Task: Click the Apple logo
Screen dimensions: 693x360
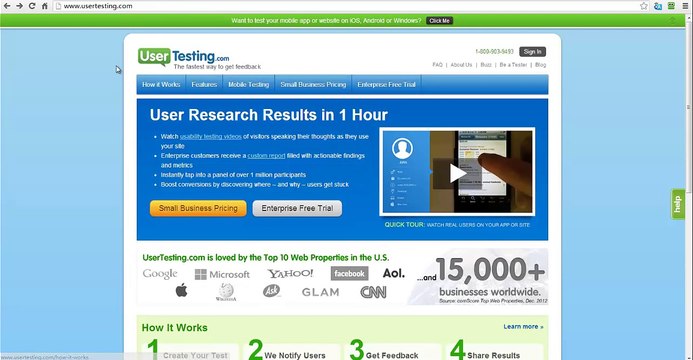Action: click(182, 291)
